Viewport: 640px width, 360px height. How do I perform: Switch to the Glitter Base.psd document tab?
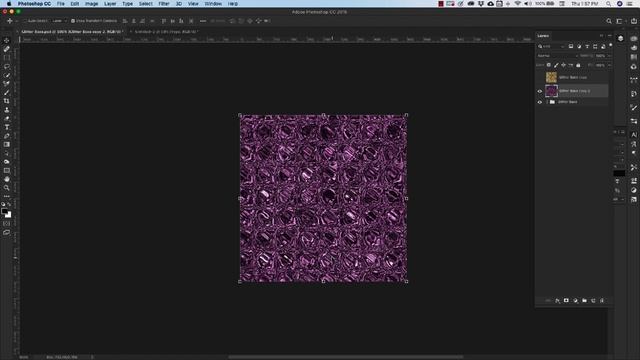[71, 31]
